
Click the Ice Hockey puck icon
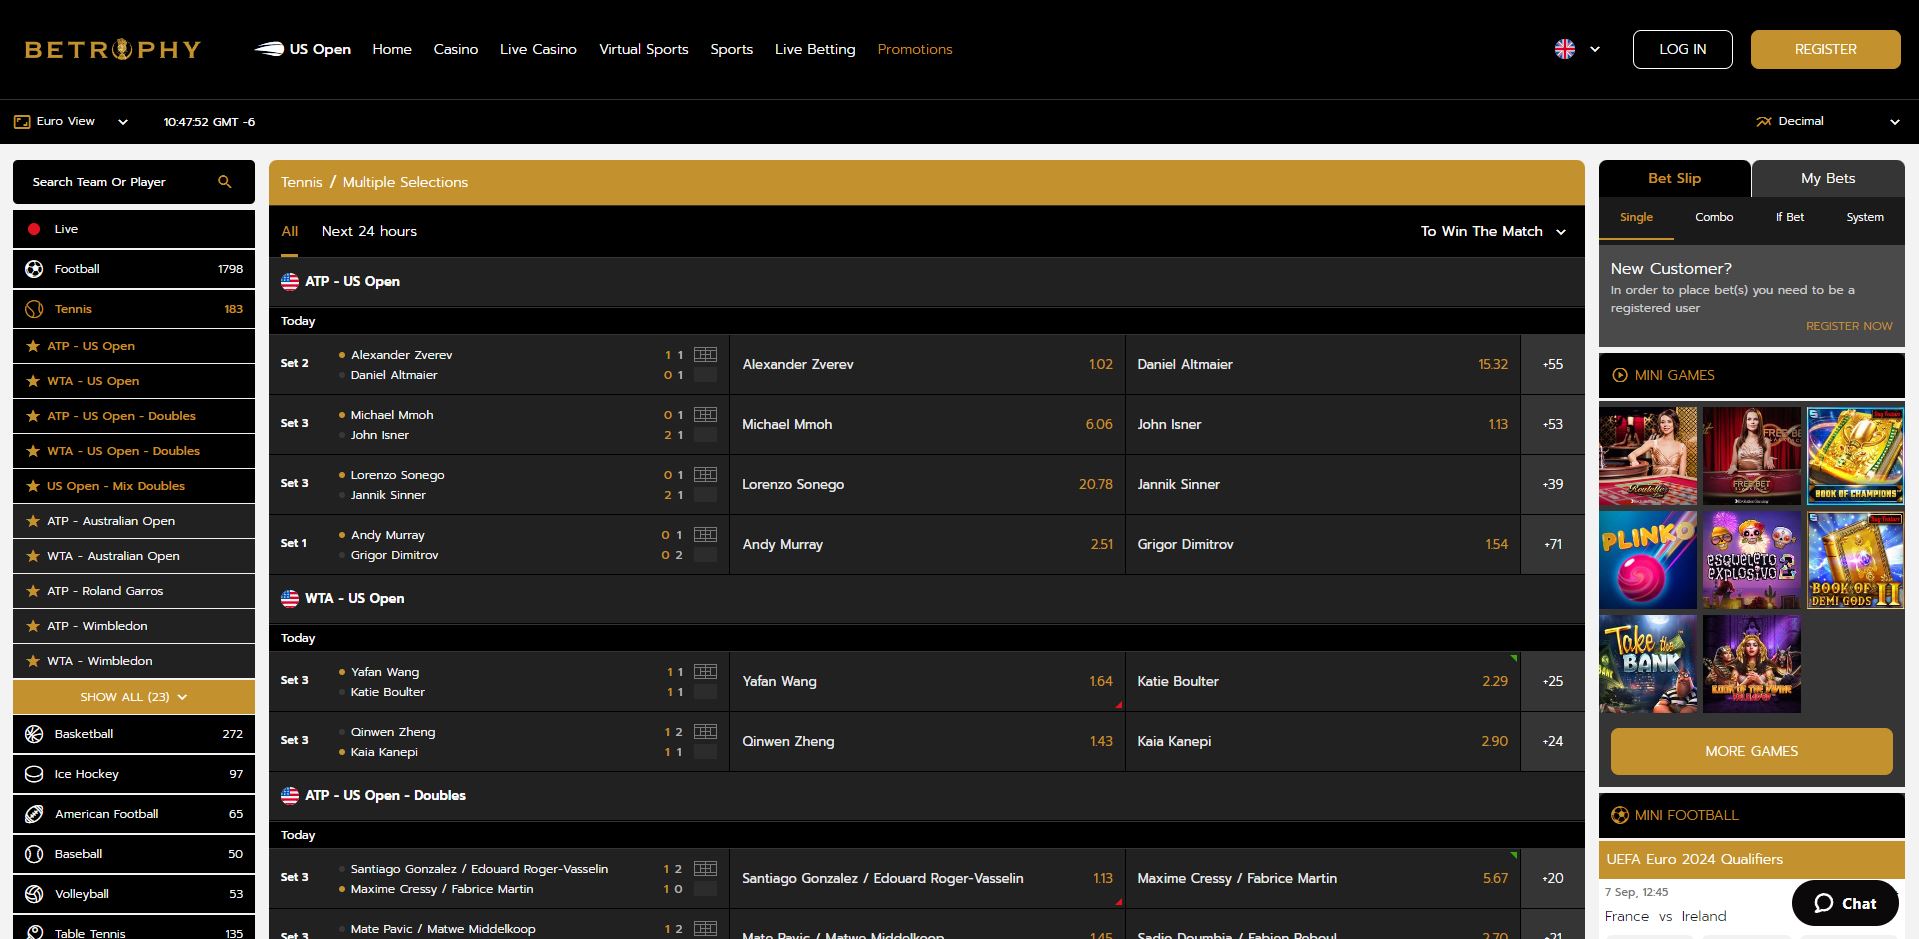point(34,774)
